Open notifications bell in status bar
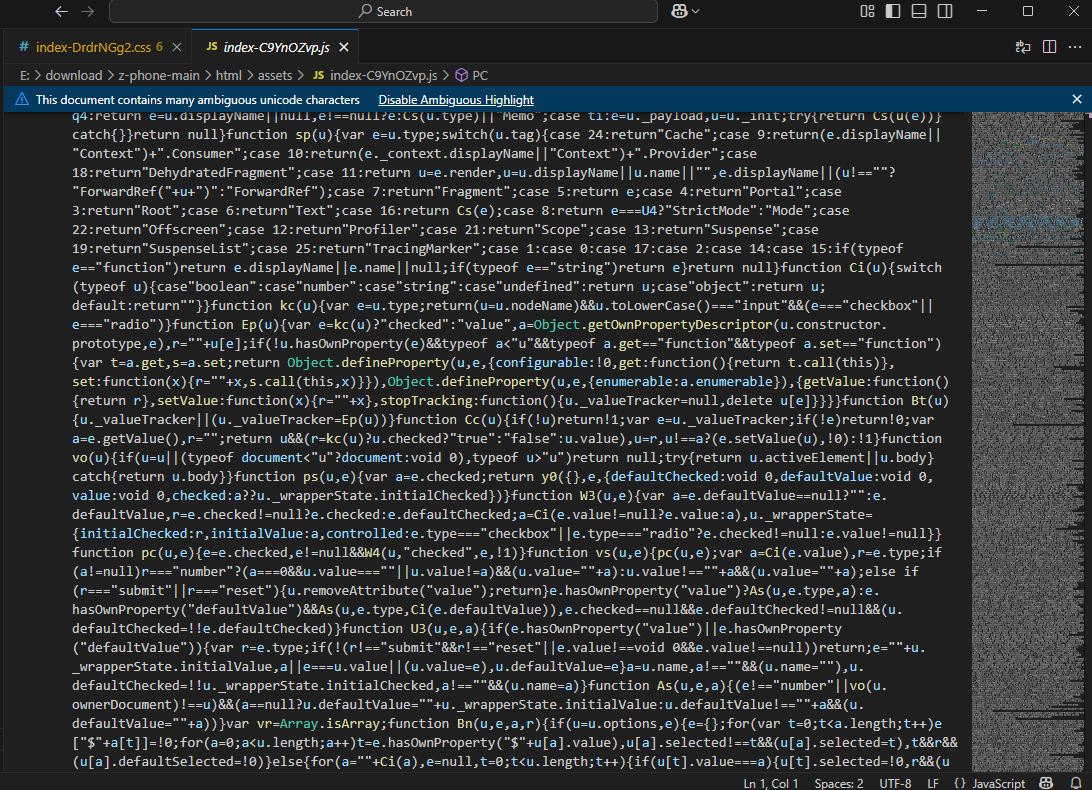 (x=1074, y=783)
